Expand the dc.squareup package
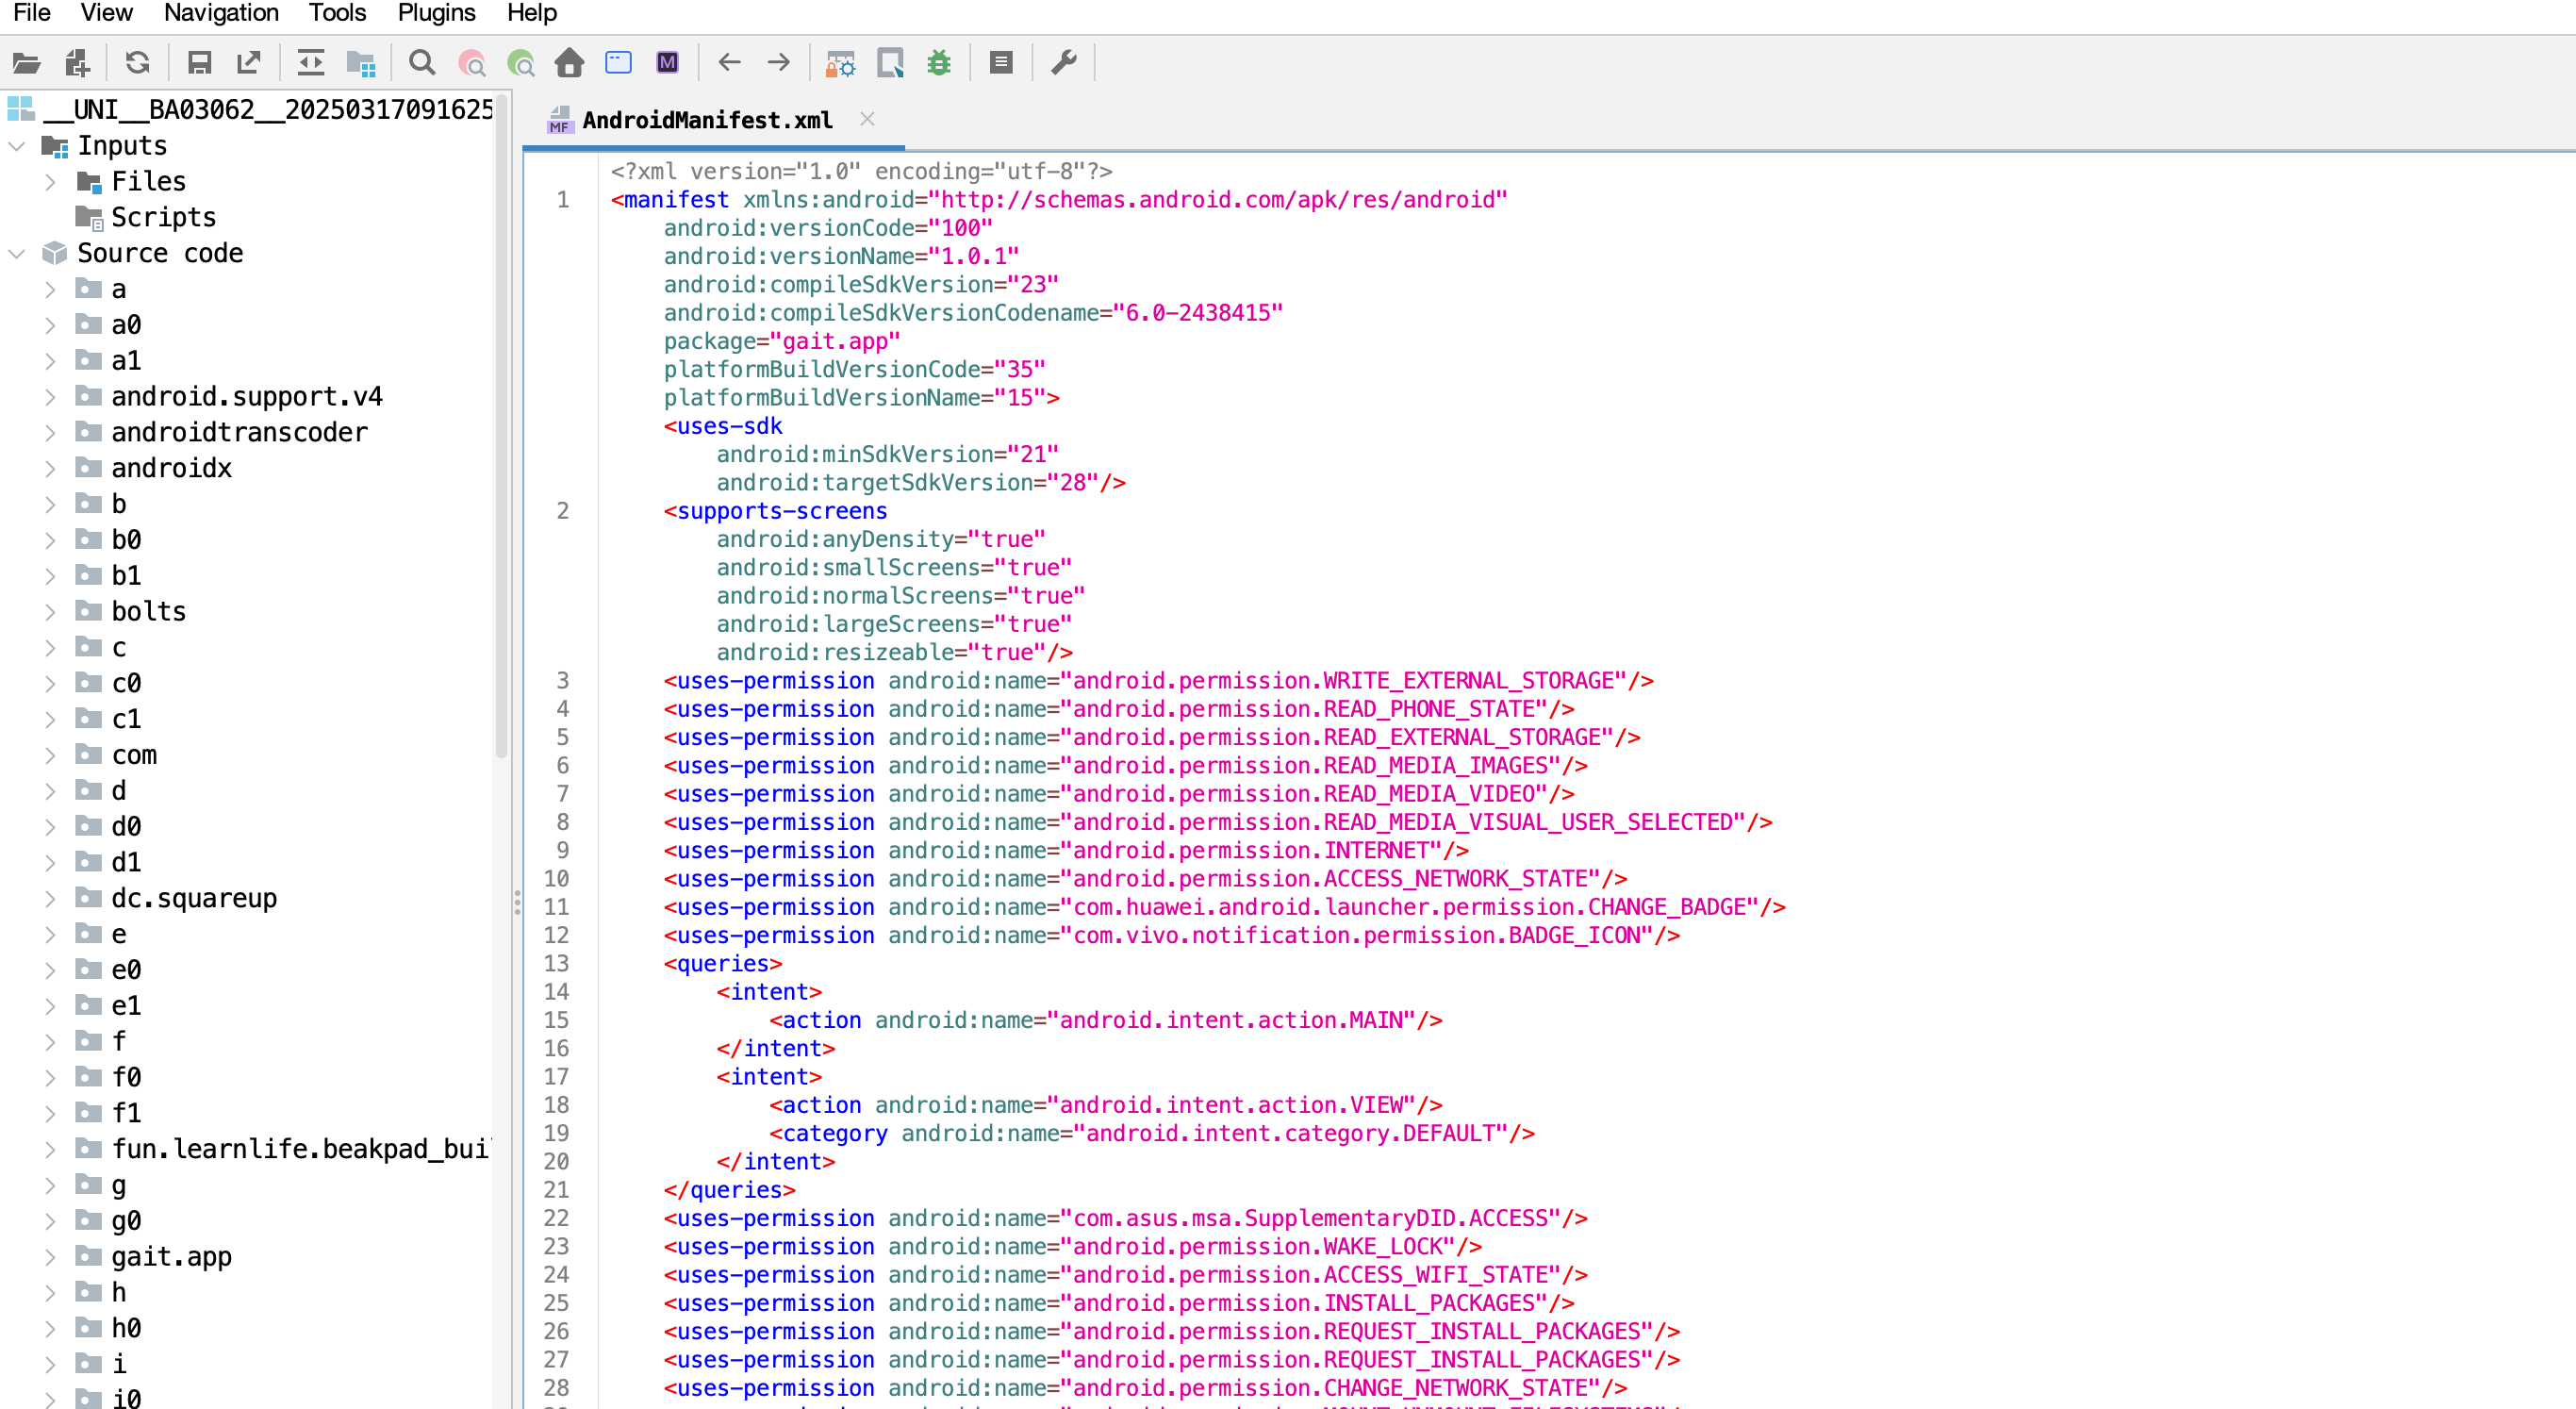Screen dimensions: 2576x1409 (50, 899)
